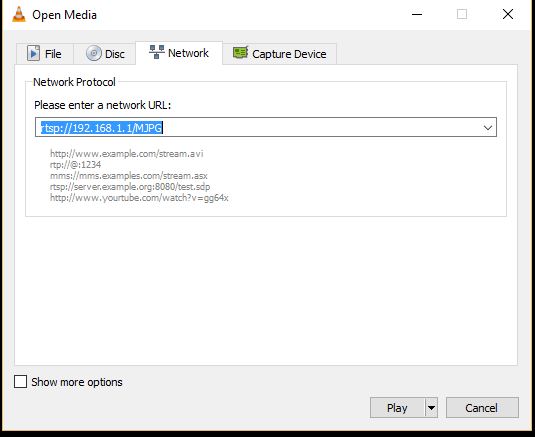Click the highlighted rtsp://192.168.1.1/MJPG text
The height and width of the screenshot is (437, 535).
click(102, 128)
